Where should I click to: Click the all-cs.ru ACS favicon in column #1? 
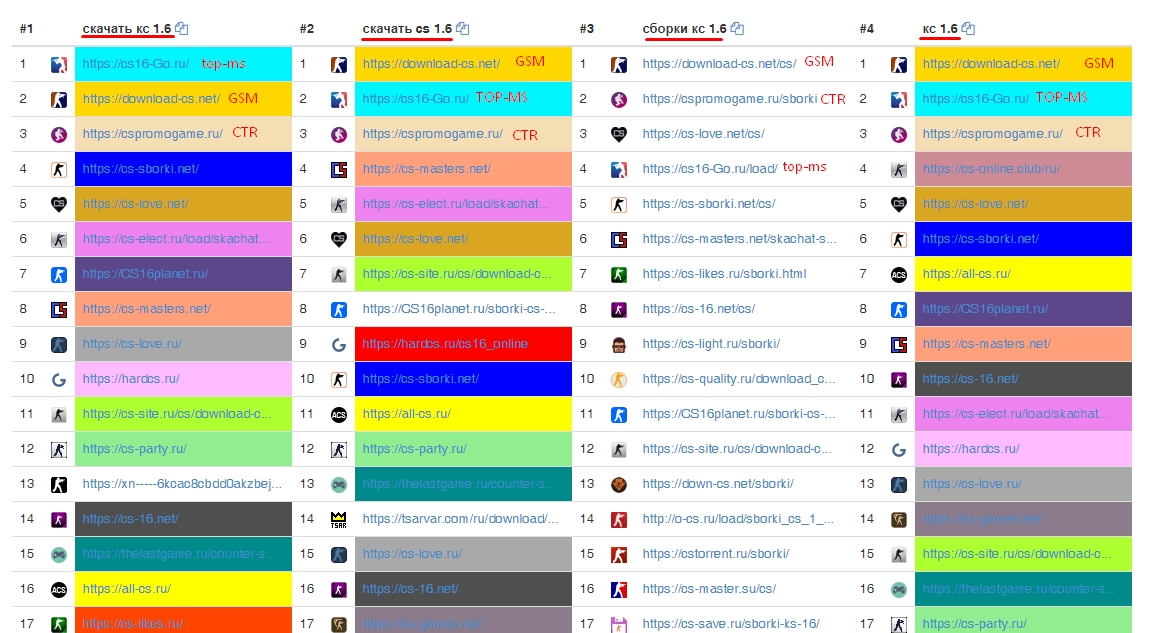coord(59,590)
